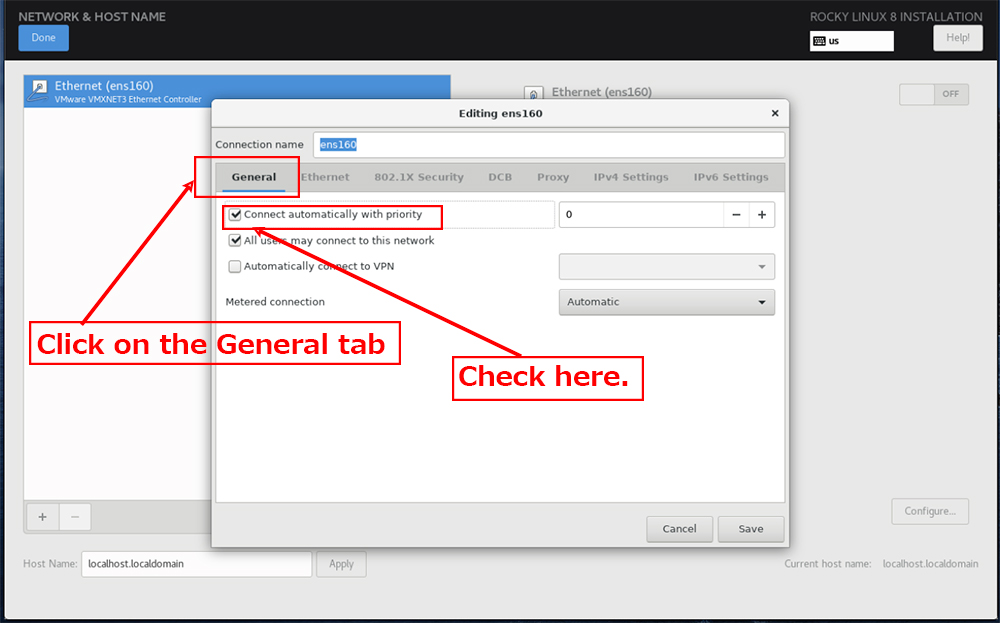Click the Metered connection label
This screenshot has height=623, width=1000.
tap(275, 302)
